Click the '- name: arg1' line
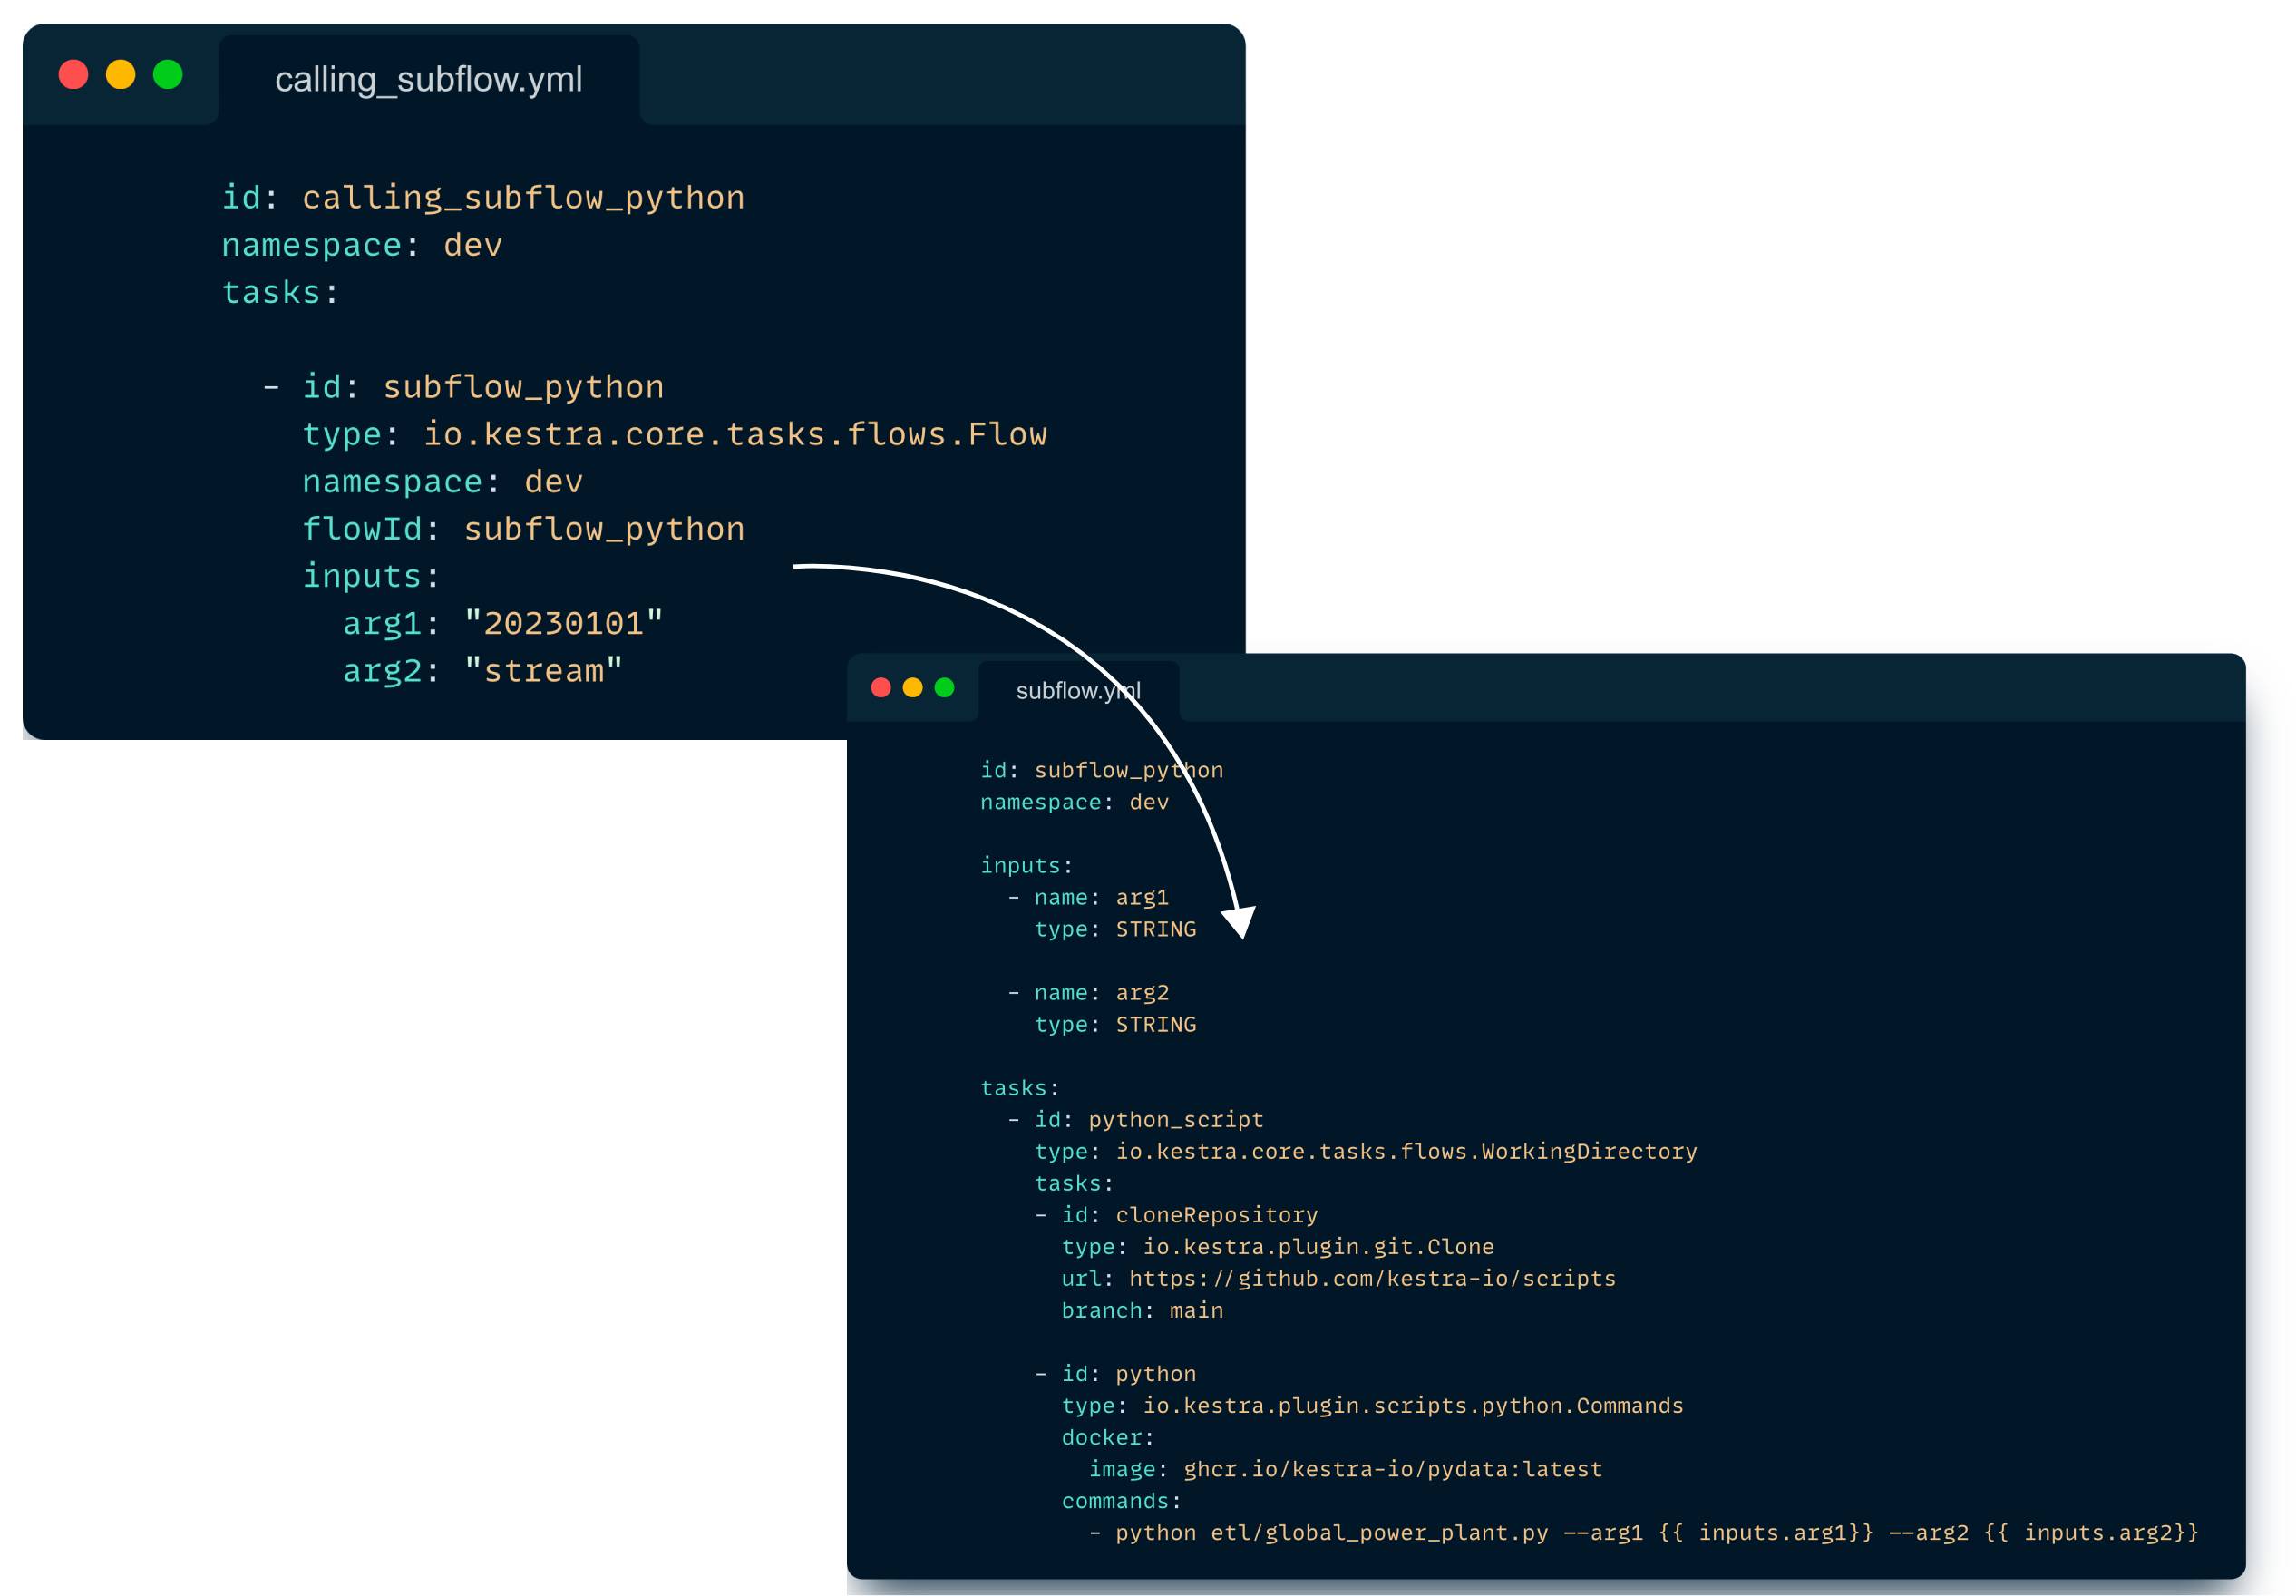Image resolution: width=2296 pixels, height=1596 pixels. pyautogui.click(x=1088, y=898)
